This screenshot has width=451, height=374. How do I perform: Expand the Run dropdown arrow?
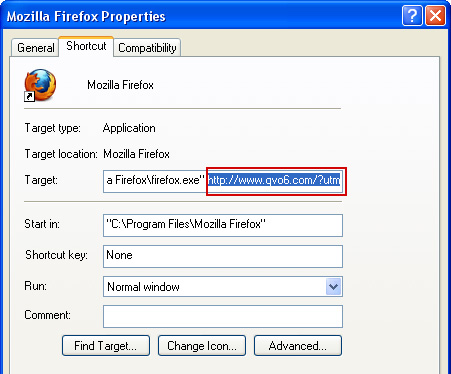pos(333,287)
